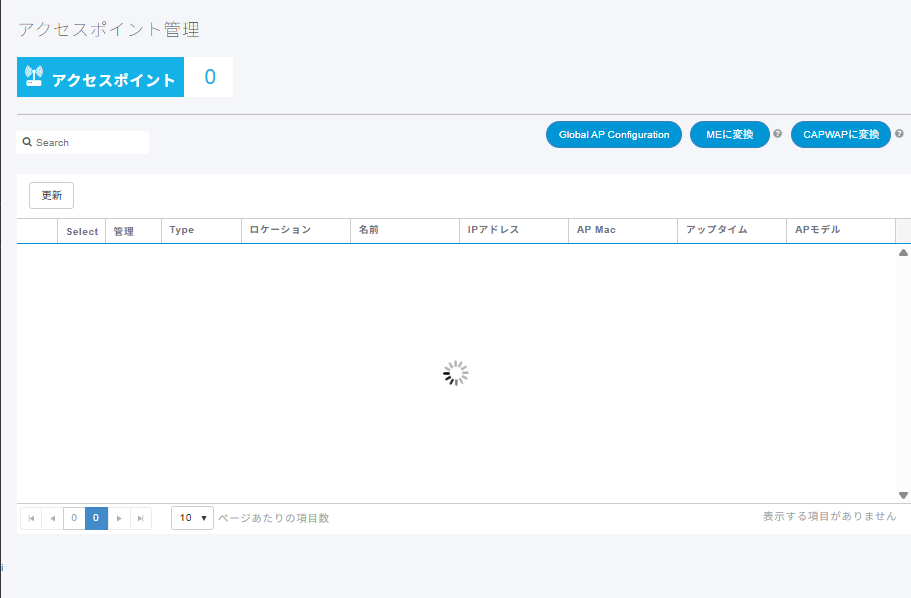Screen dimensions: 911x598
Task: Click the Search magnifier icon
Action: pos(28,142)
